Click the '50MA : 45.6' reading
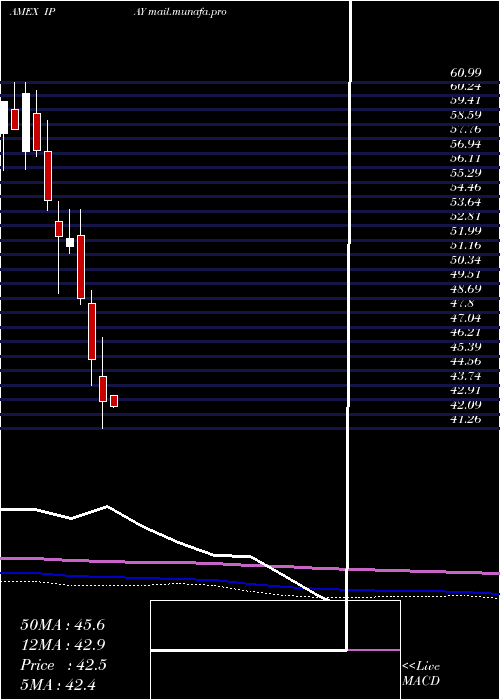 62,625
